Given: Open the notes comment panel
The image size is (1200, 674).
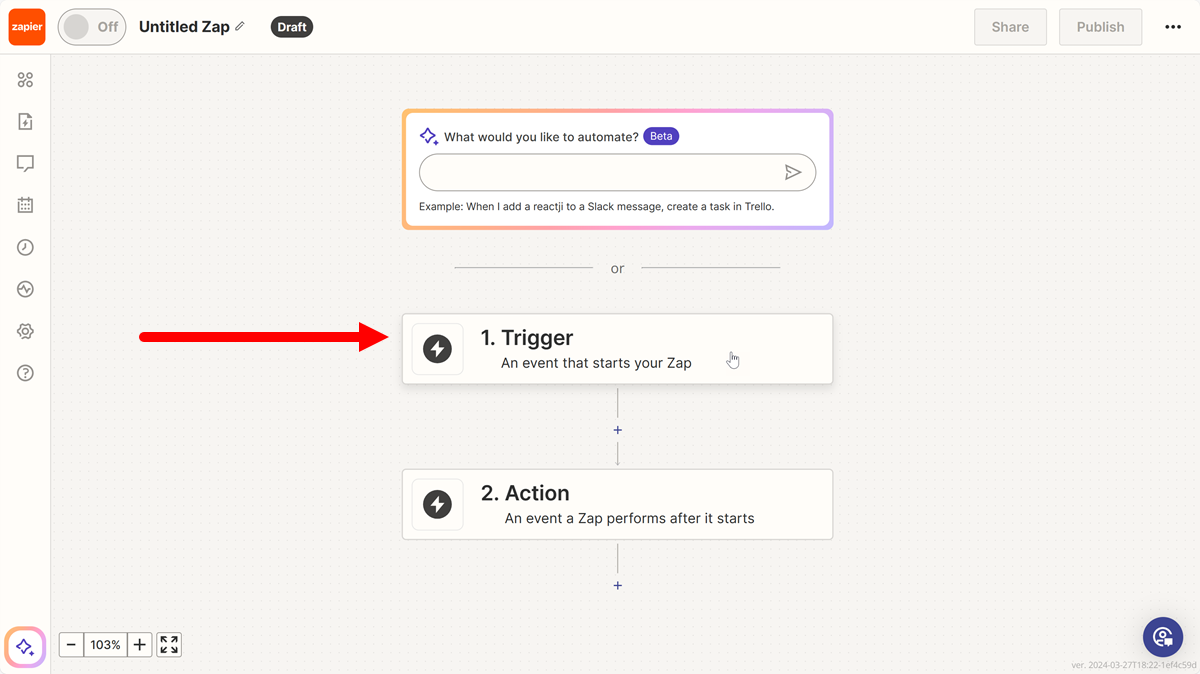Looking at the screenshot, I should 26,163.
